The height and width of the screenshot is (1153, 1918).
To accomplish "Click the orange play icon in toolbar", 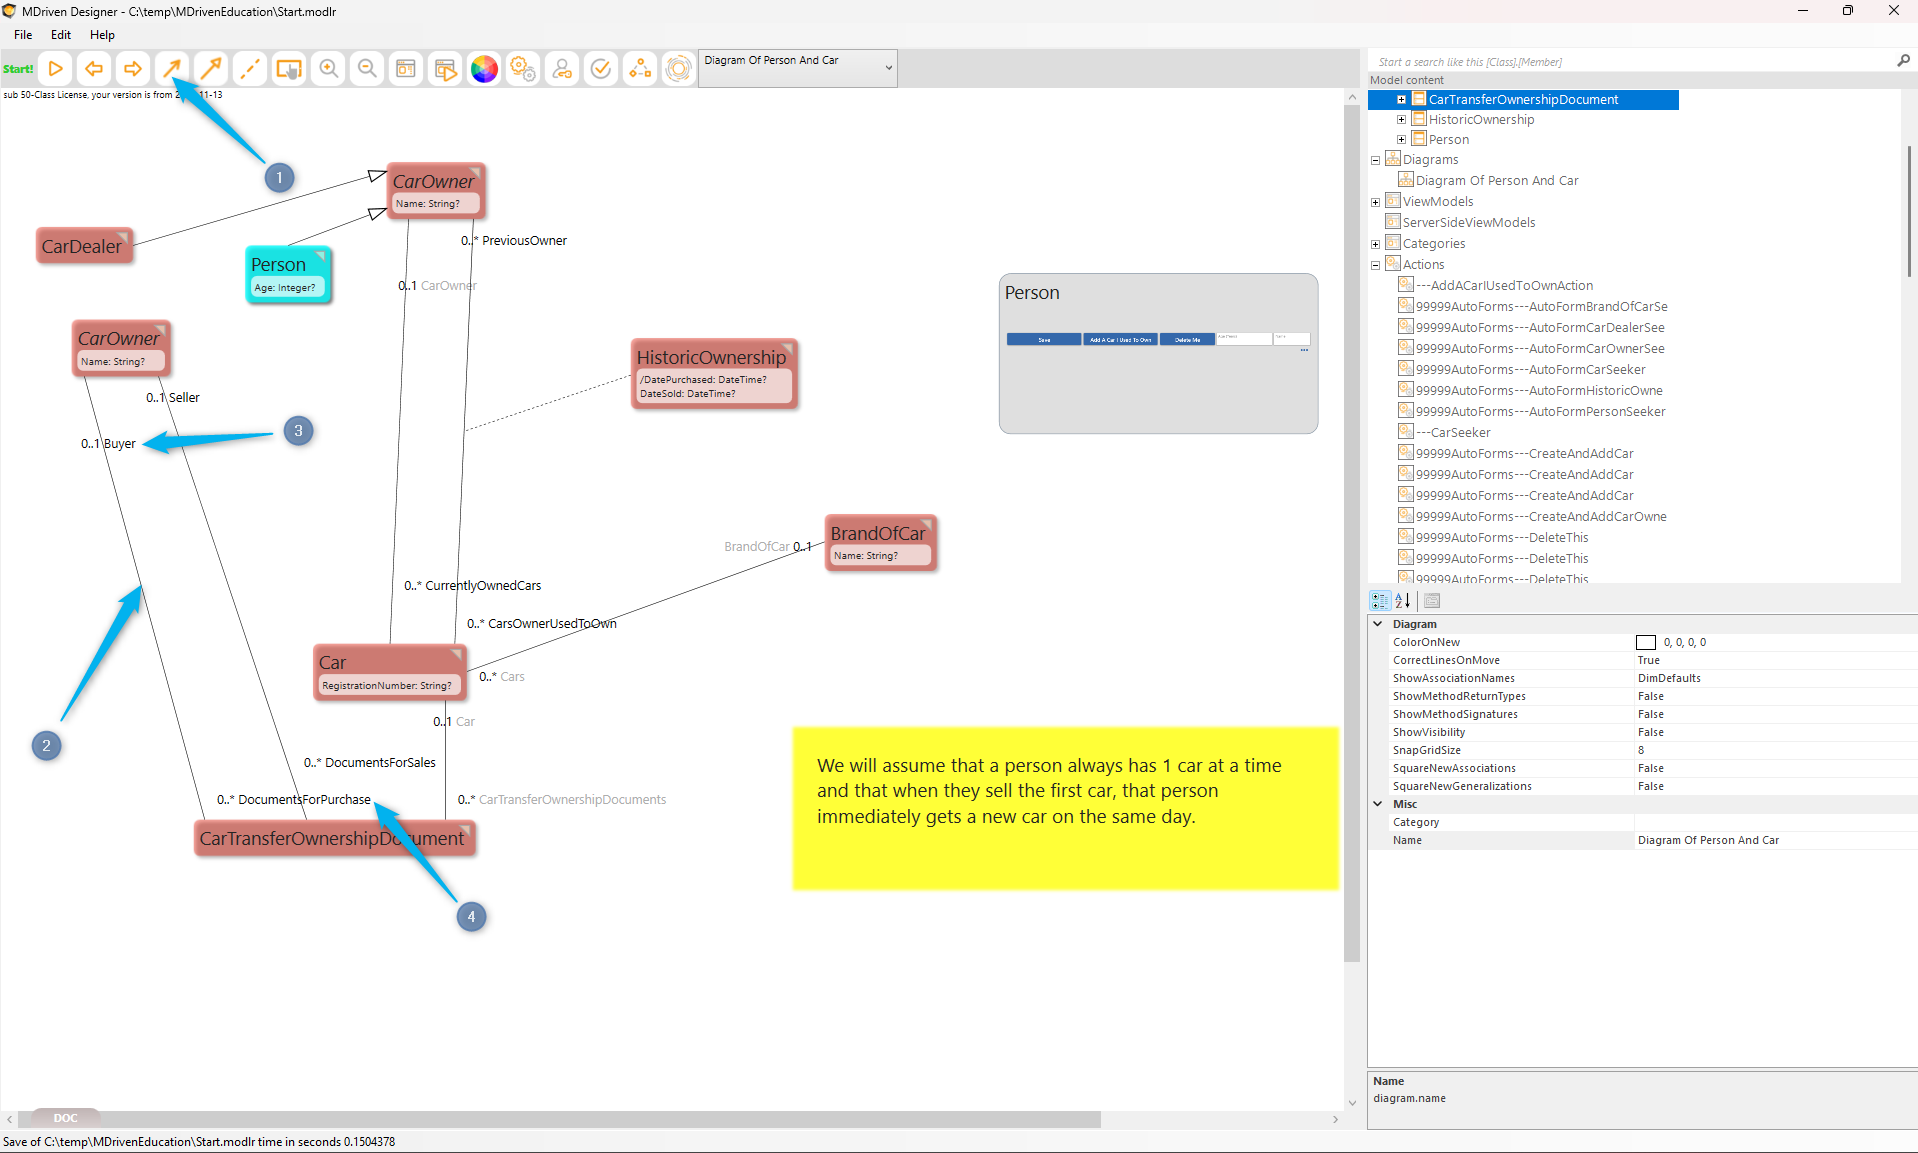I will 56,69.
